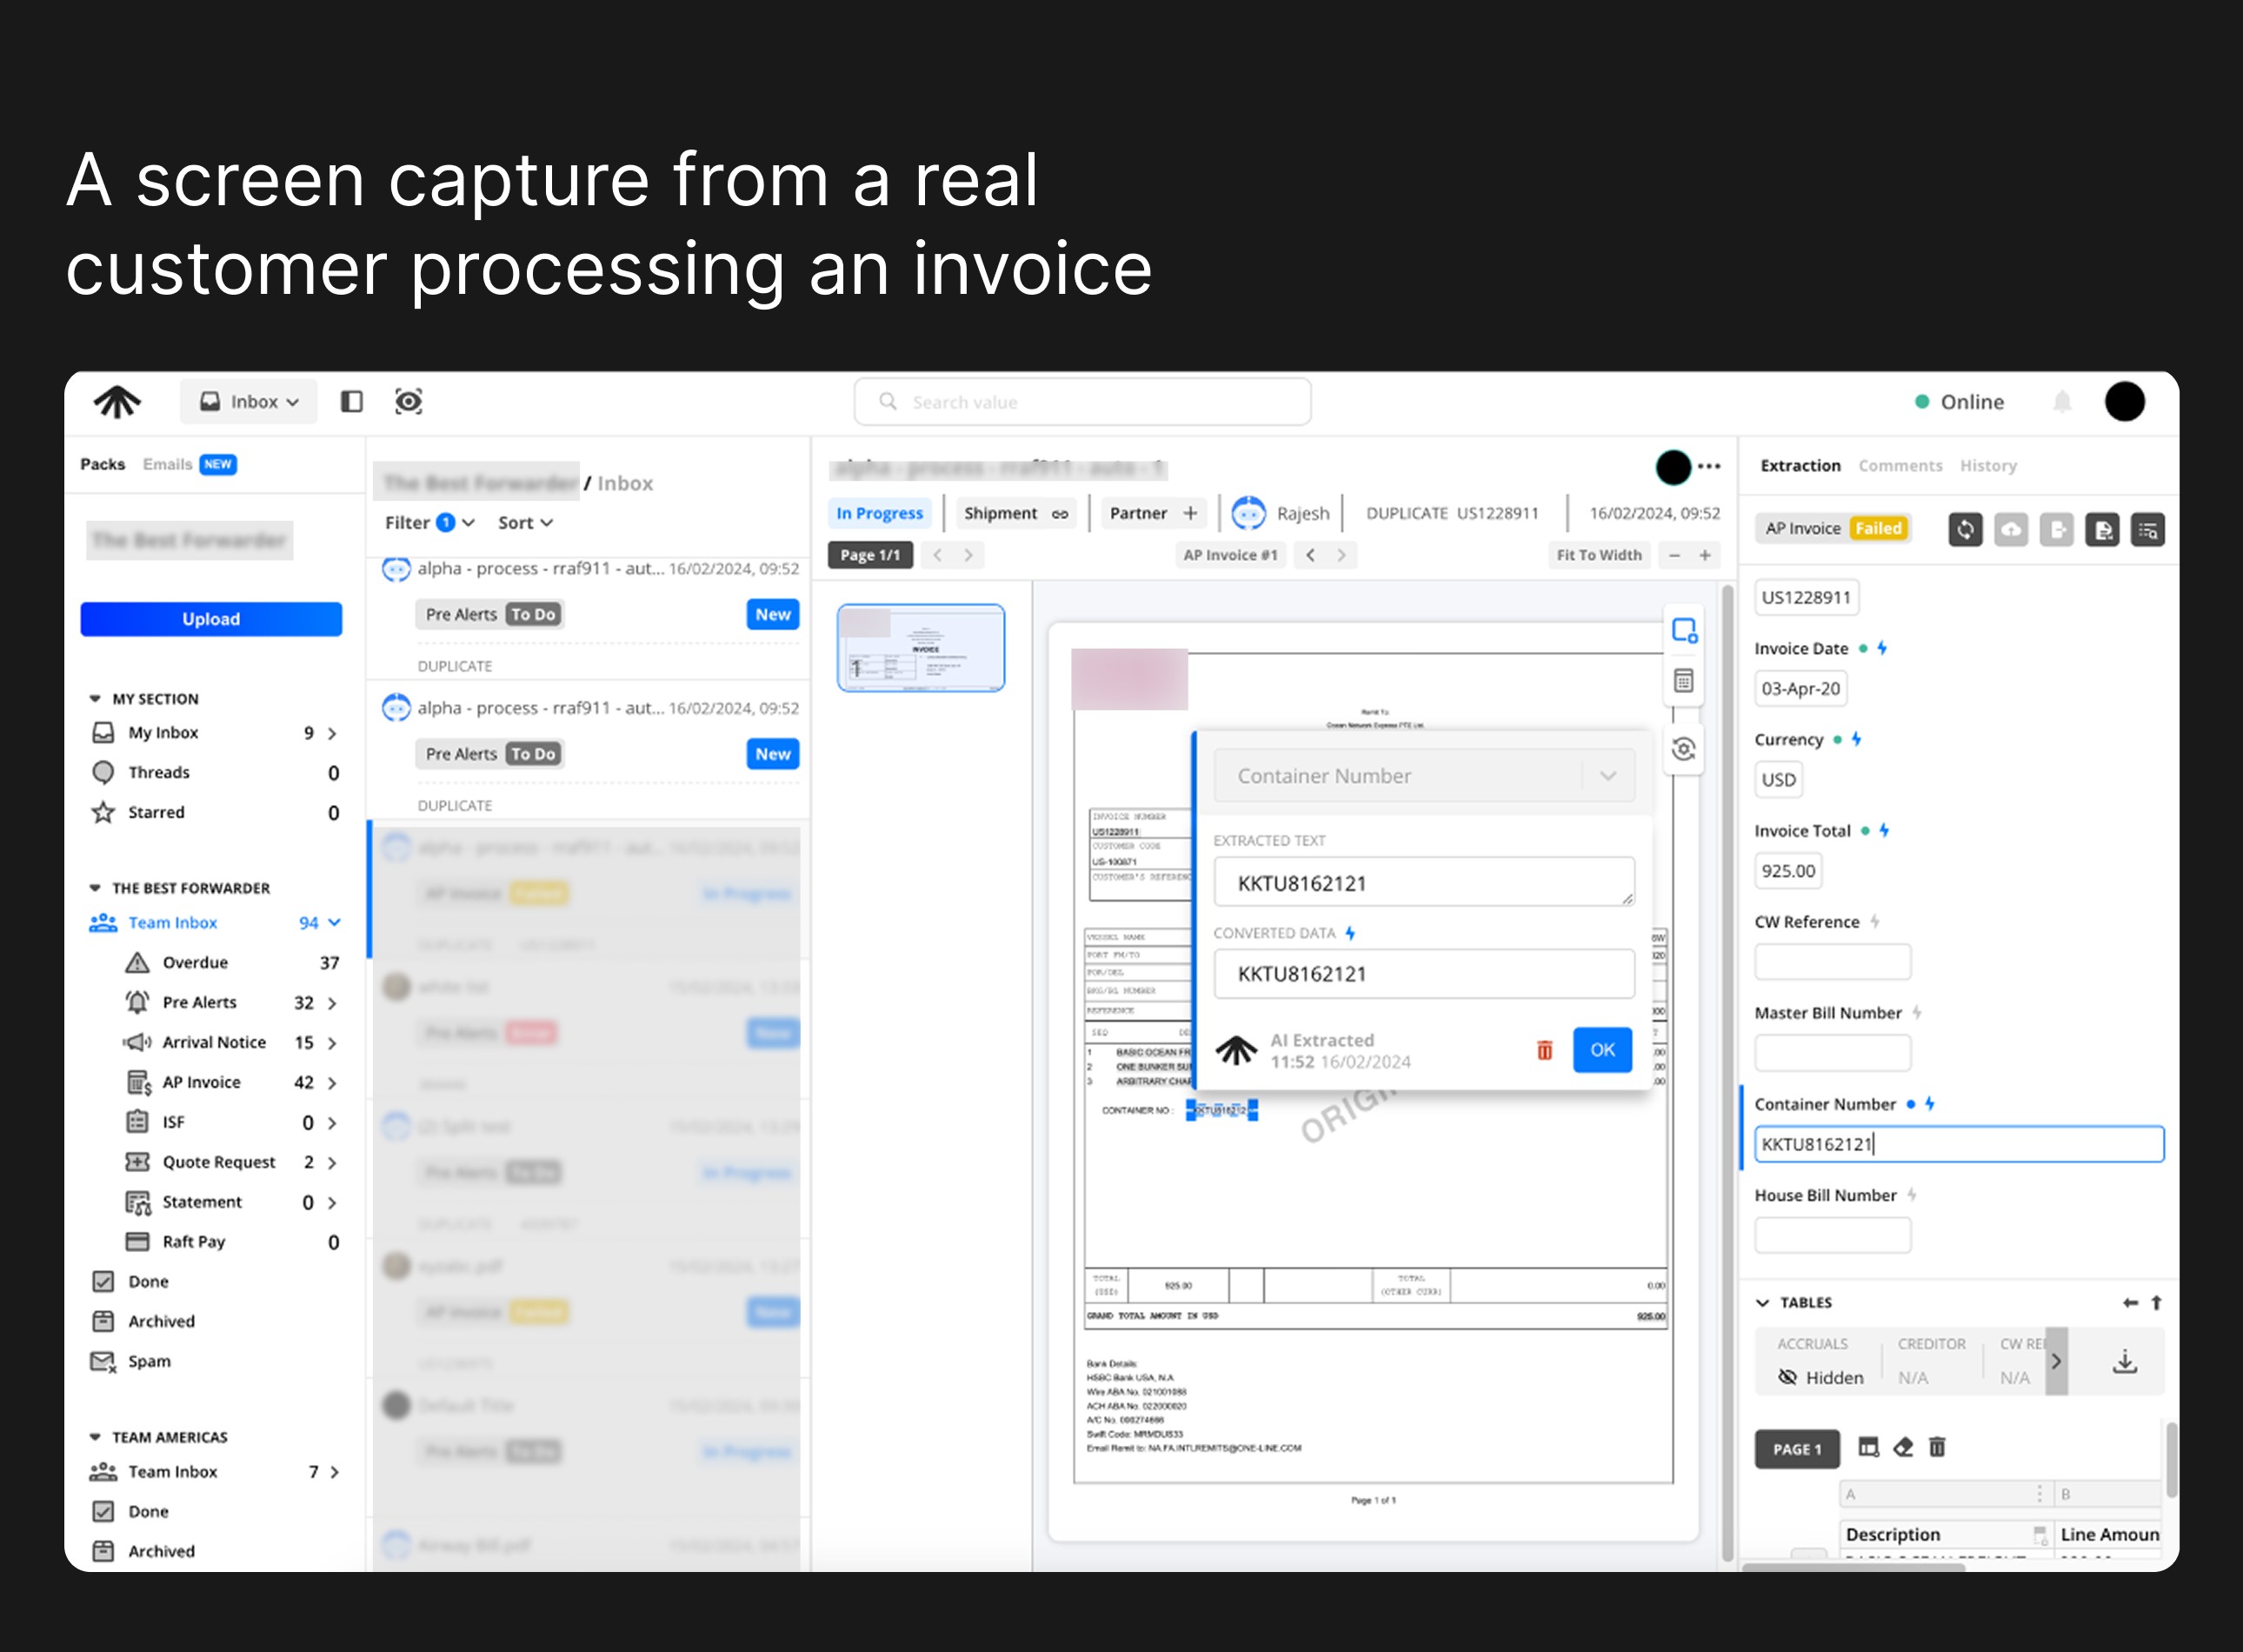
Task: Open the Emails tab
Action: 167,464
